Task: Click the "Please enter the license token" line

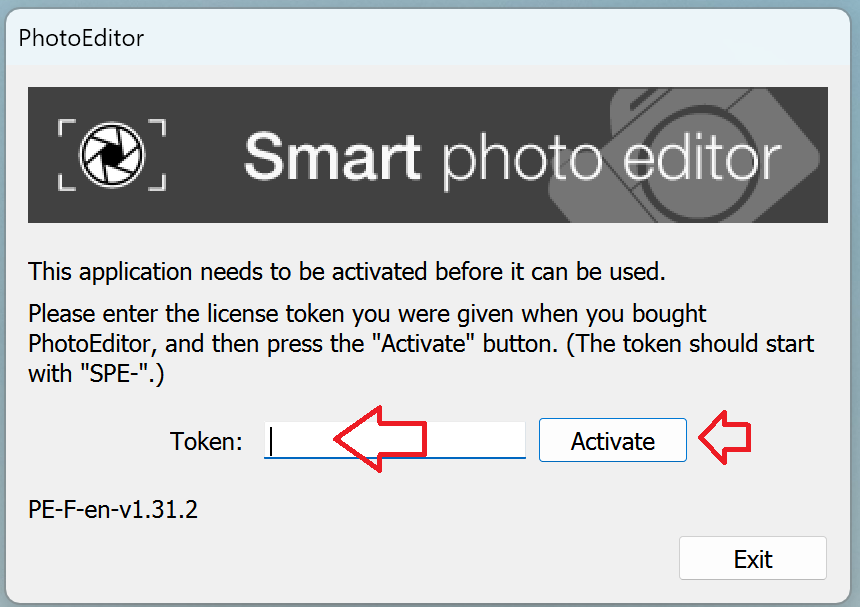Action: click(367, 314)
